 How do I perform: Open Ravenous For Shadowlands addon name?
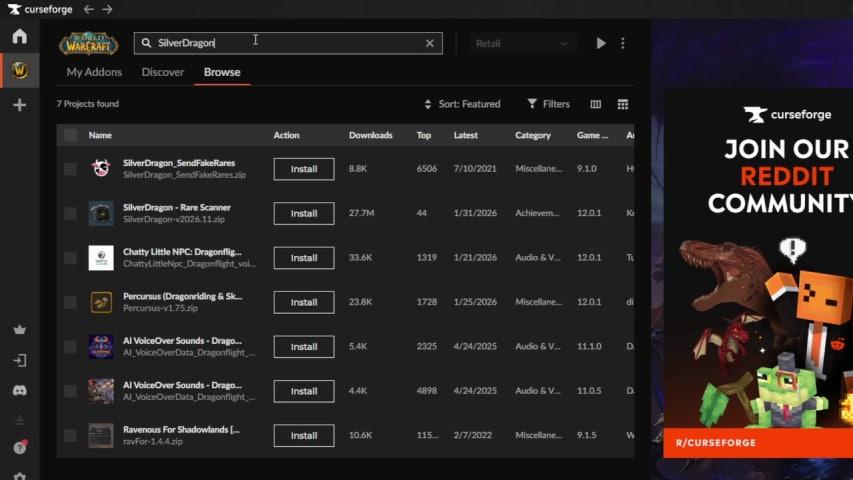click(181, 429)
